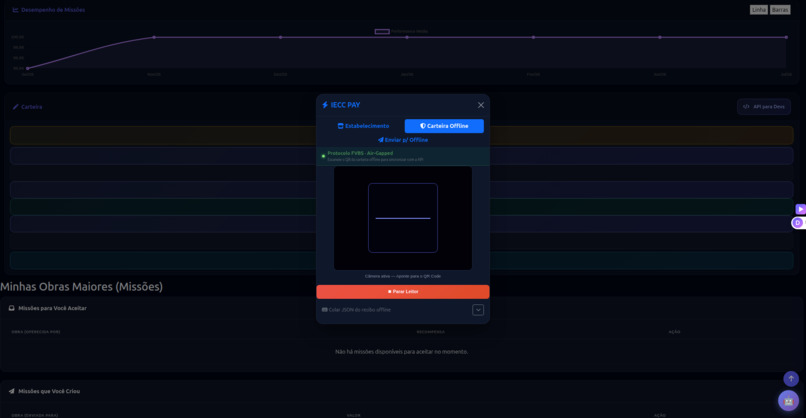Click the Missões para Você Aceitar inbox icon

(11, 308)
